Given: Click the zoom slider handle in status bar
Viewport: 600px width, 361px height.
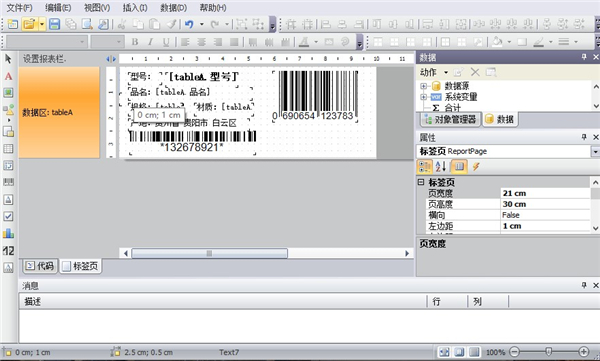Looking at the screenshot, I should point(549,351).
